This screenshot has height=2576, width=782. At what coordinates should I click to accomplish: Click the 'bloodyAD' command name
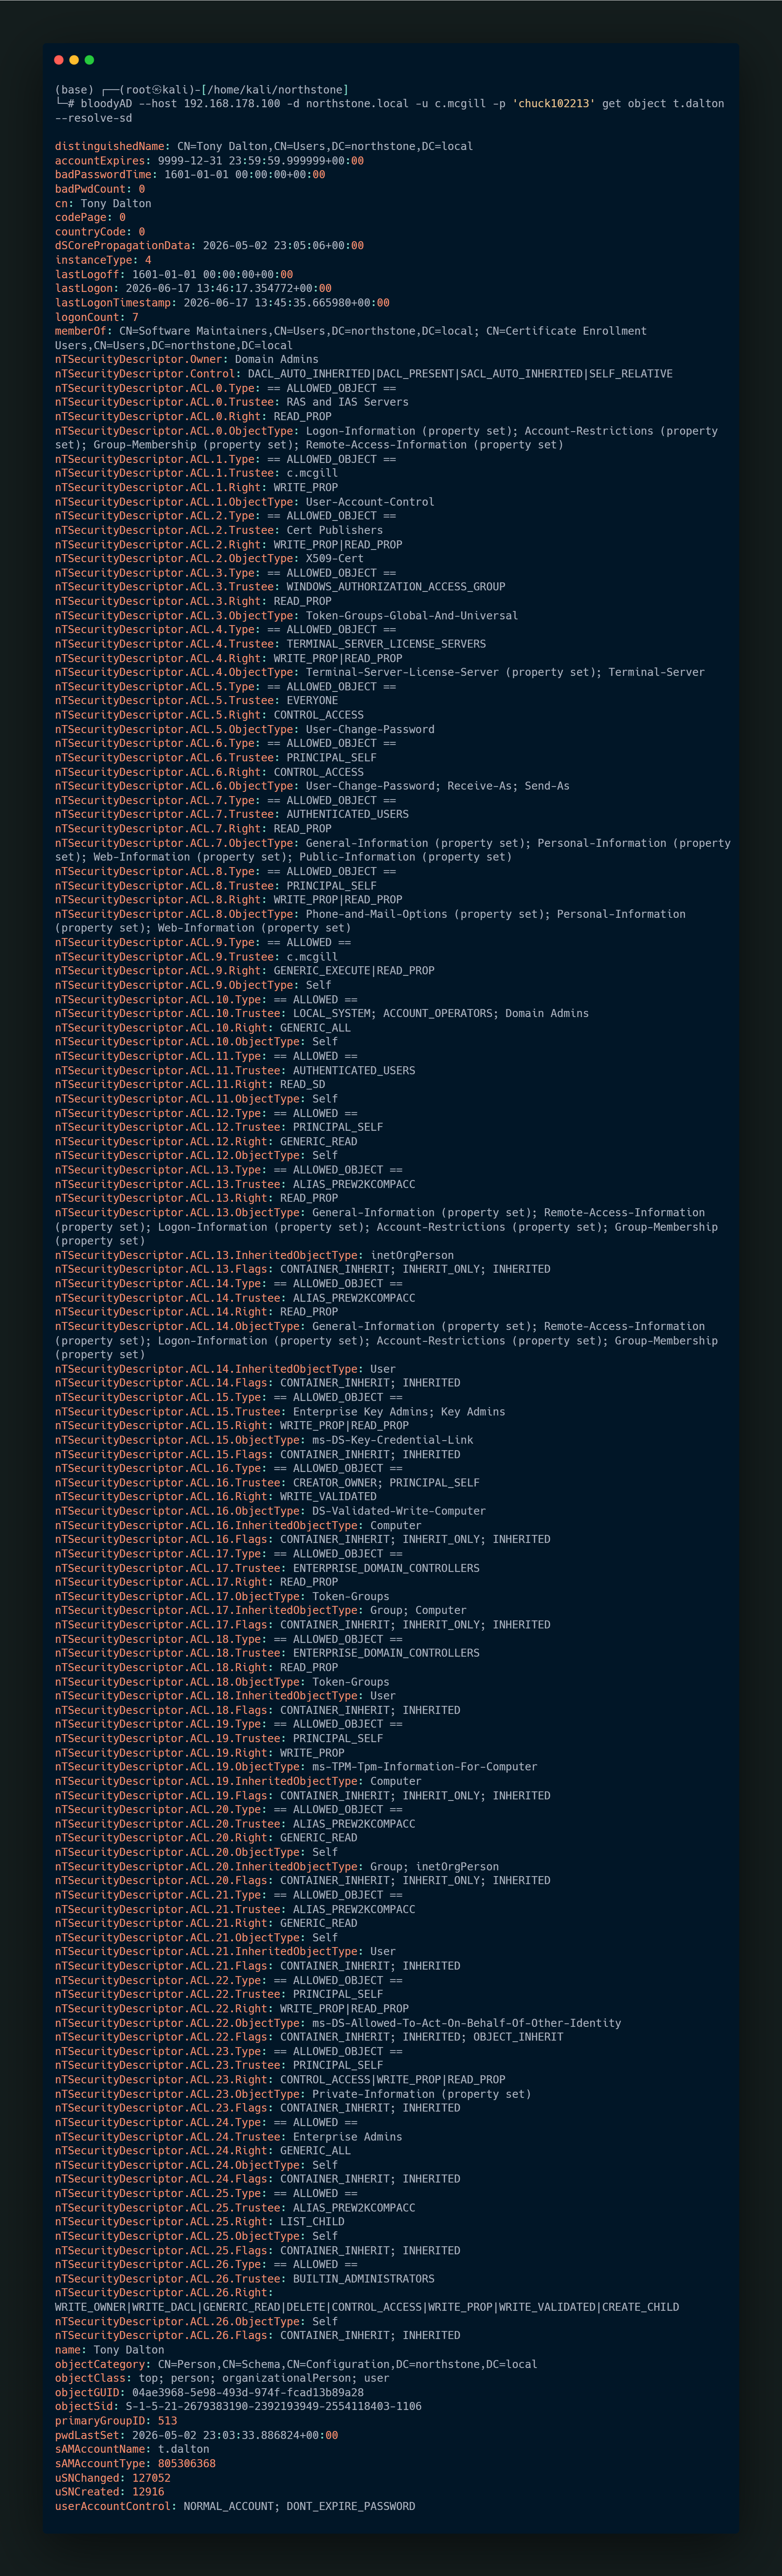click(107, 104)
